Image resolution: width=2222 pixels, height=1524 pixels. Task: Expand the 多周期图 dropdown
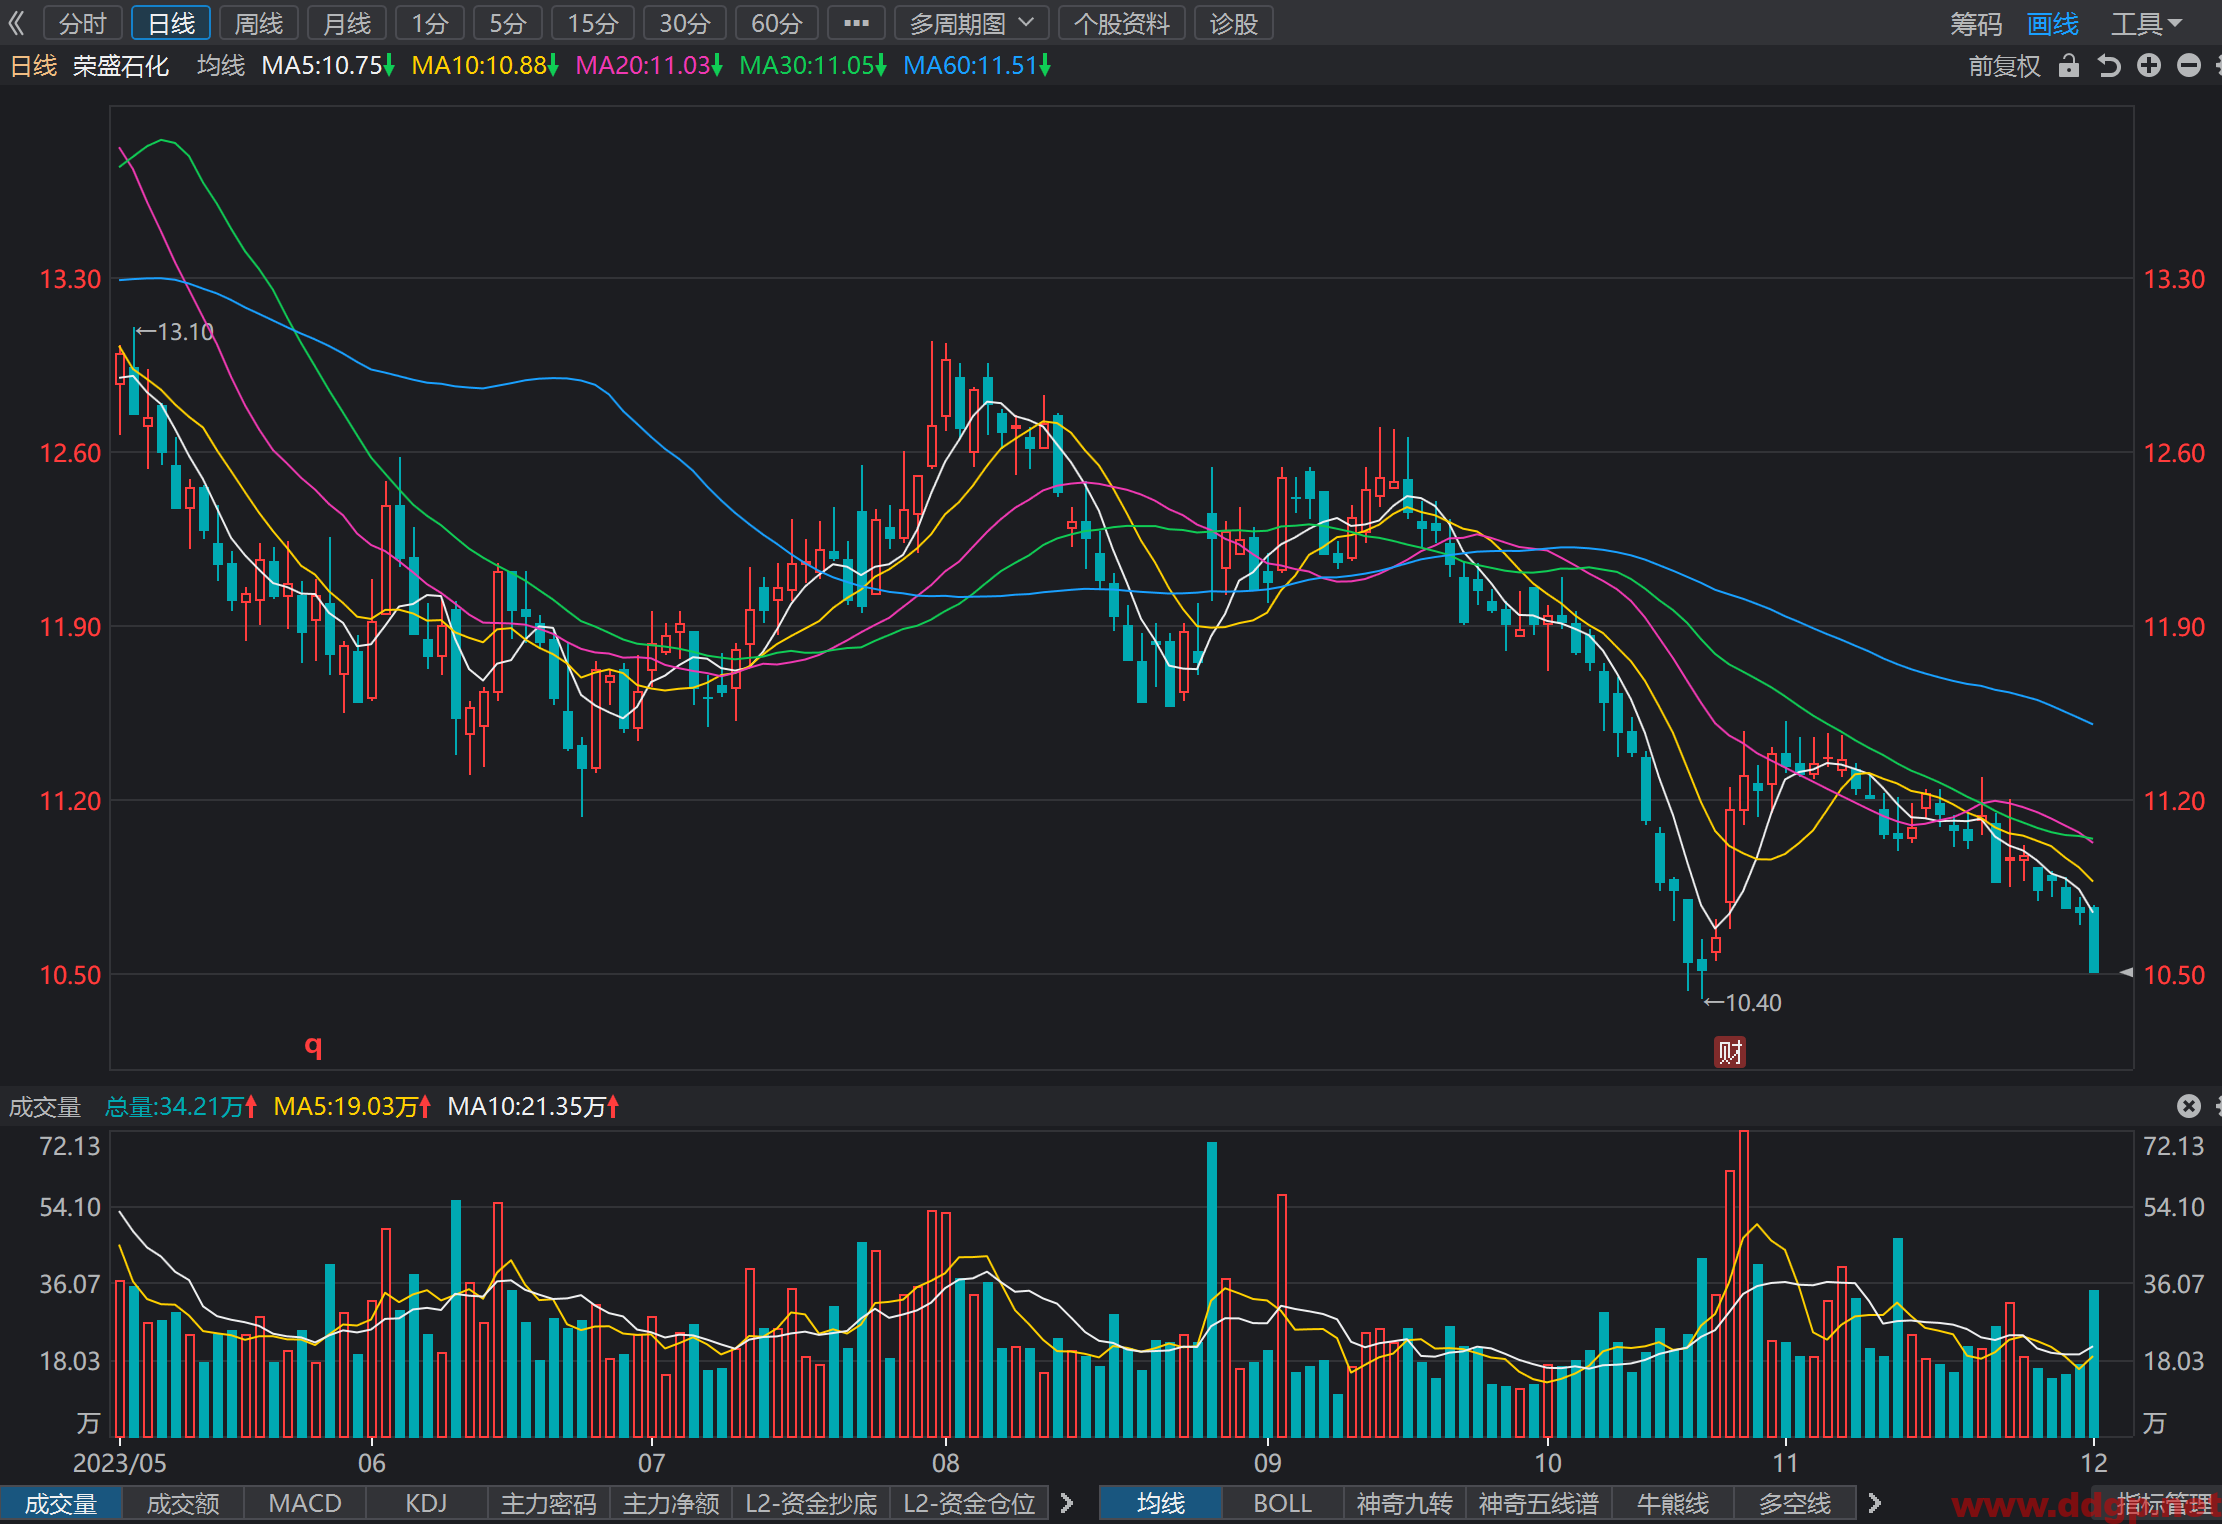(x=972, y=23)
